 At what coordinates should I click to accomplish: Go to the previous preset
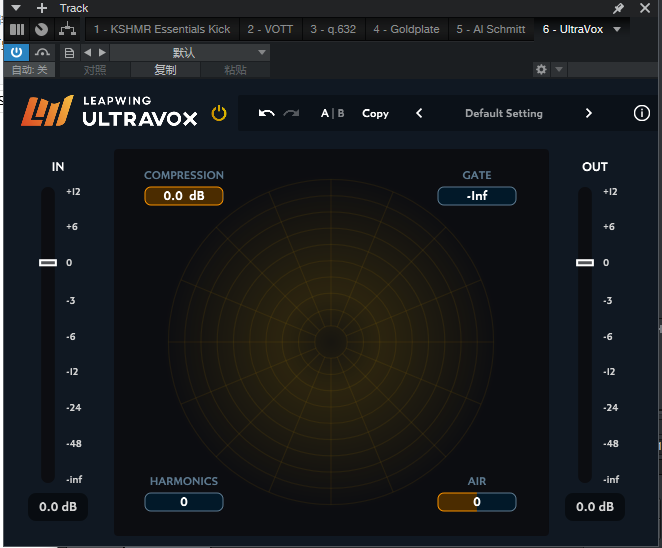pos(419,113)
